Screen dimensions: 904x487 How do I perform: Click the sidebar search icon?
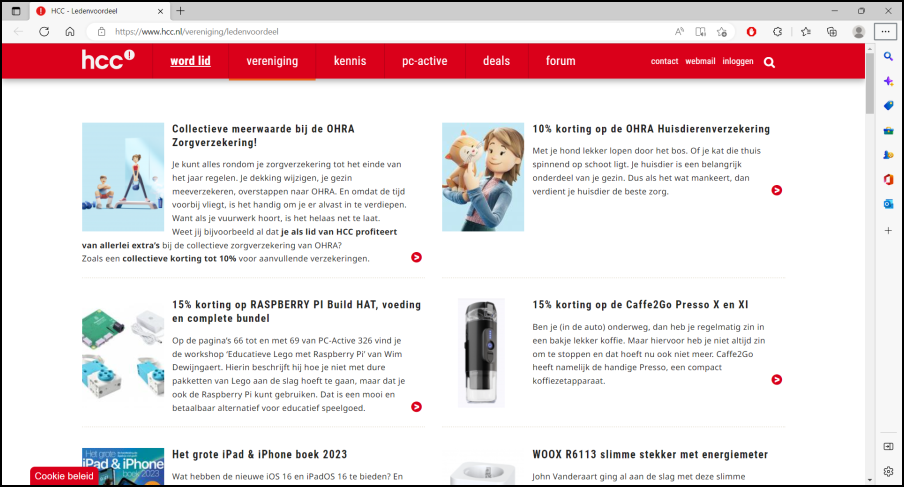(888, 56)
